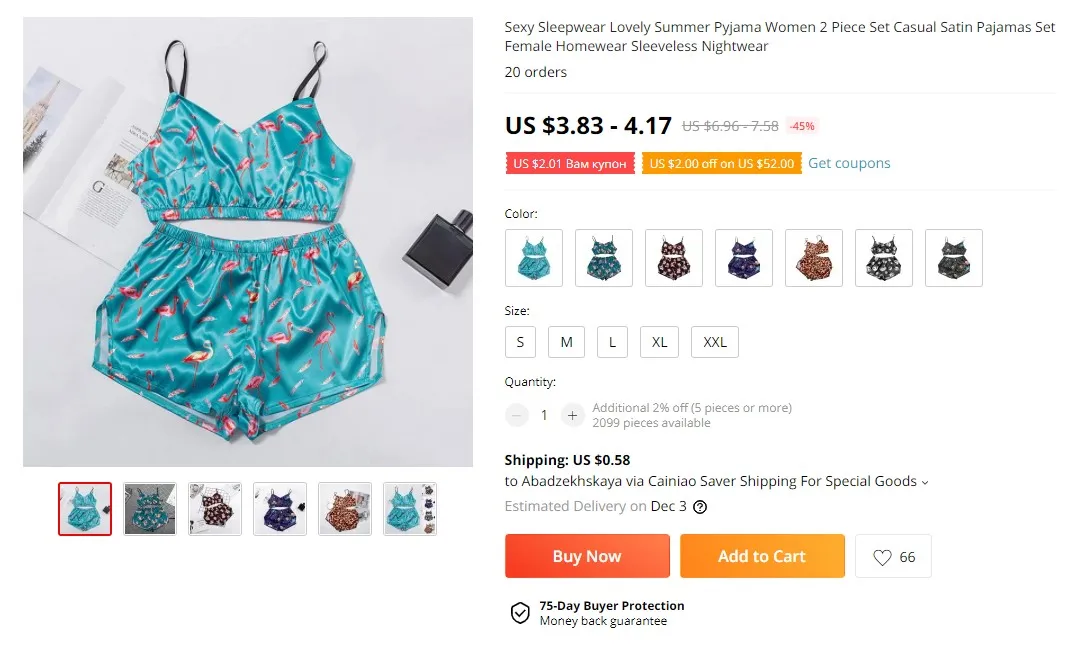The height and width of the screenshot is (647, 1071).
Task: Choose size XXL option
Action: (715, 342)
